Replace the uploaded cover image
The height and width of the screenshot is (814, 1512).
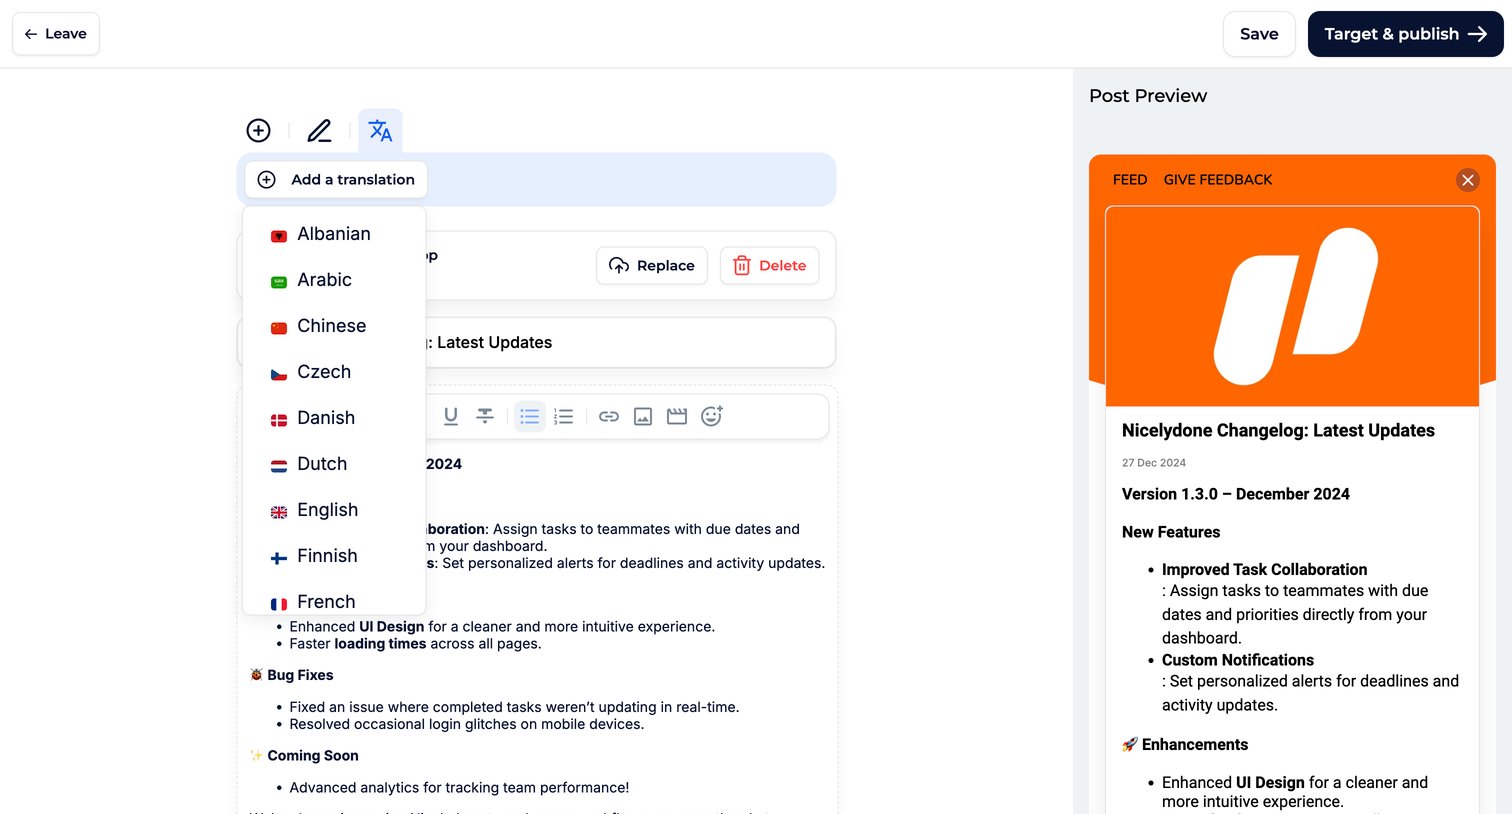[652, 265]
